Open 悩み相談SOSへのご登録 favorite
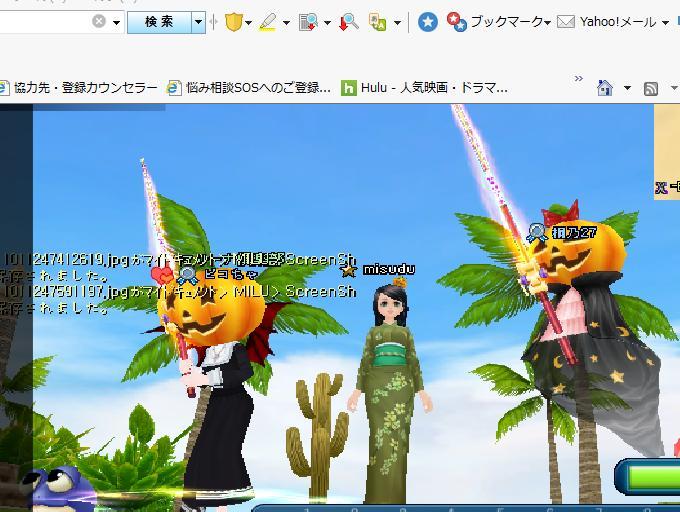The image size is (680, 512). click(x=249, y=88)
